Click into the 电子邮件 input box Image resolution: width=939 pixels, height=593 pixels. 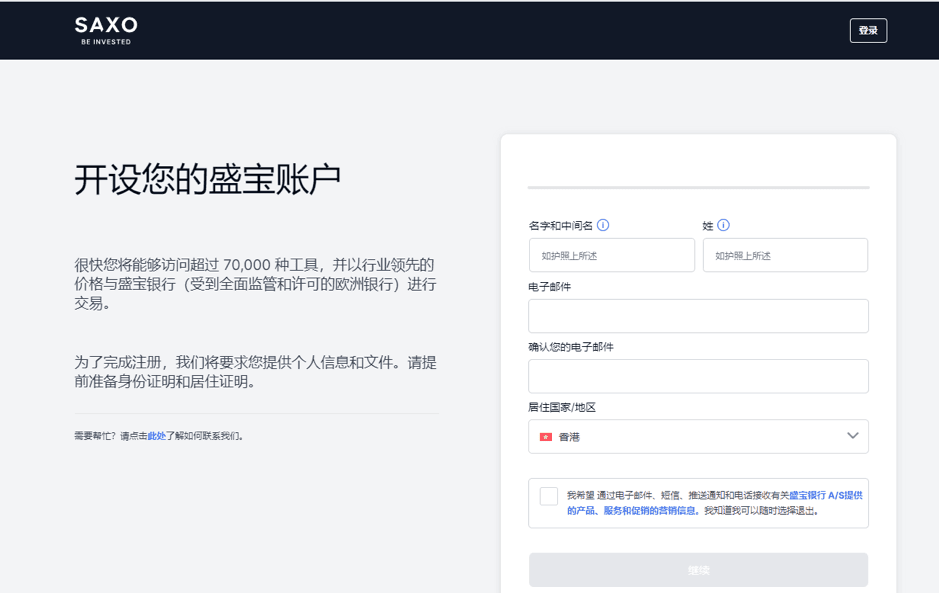pos(698,316)
